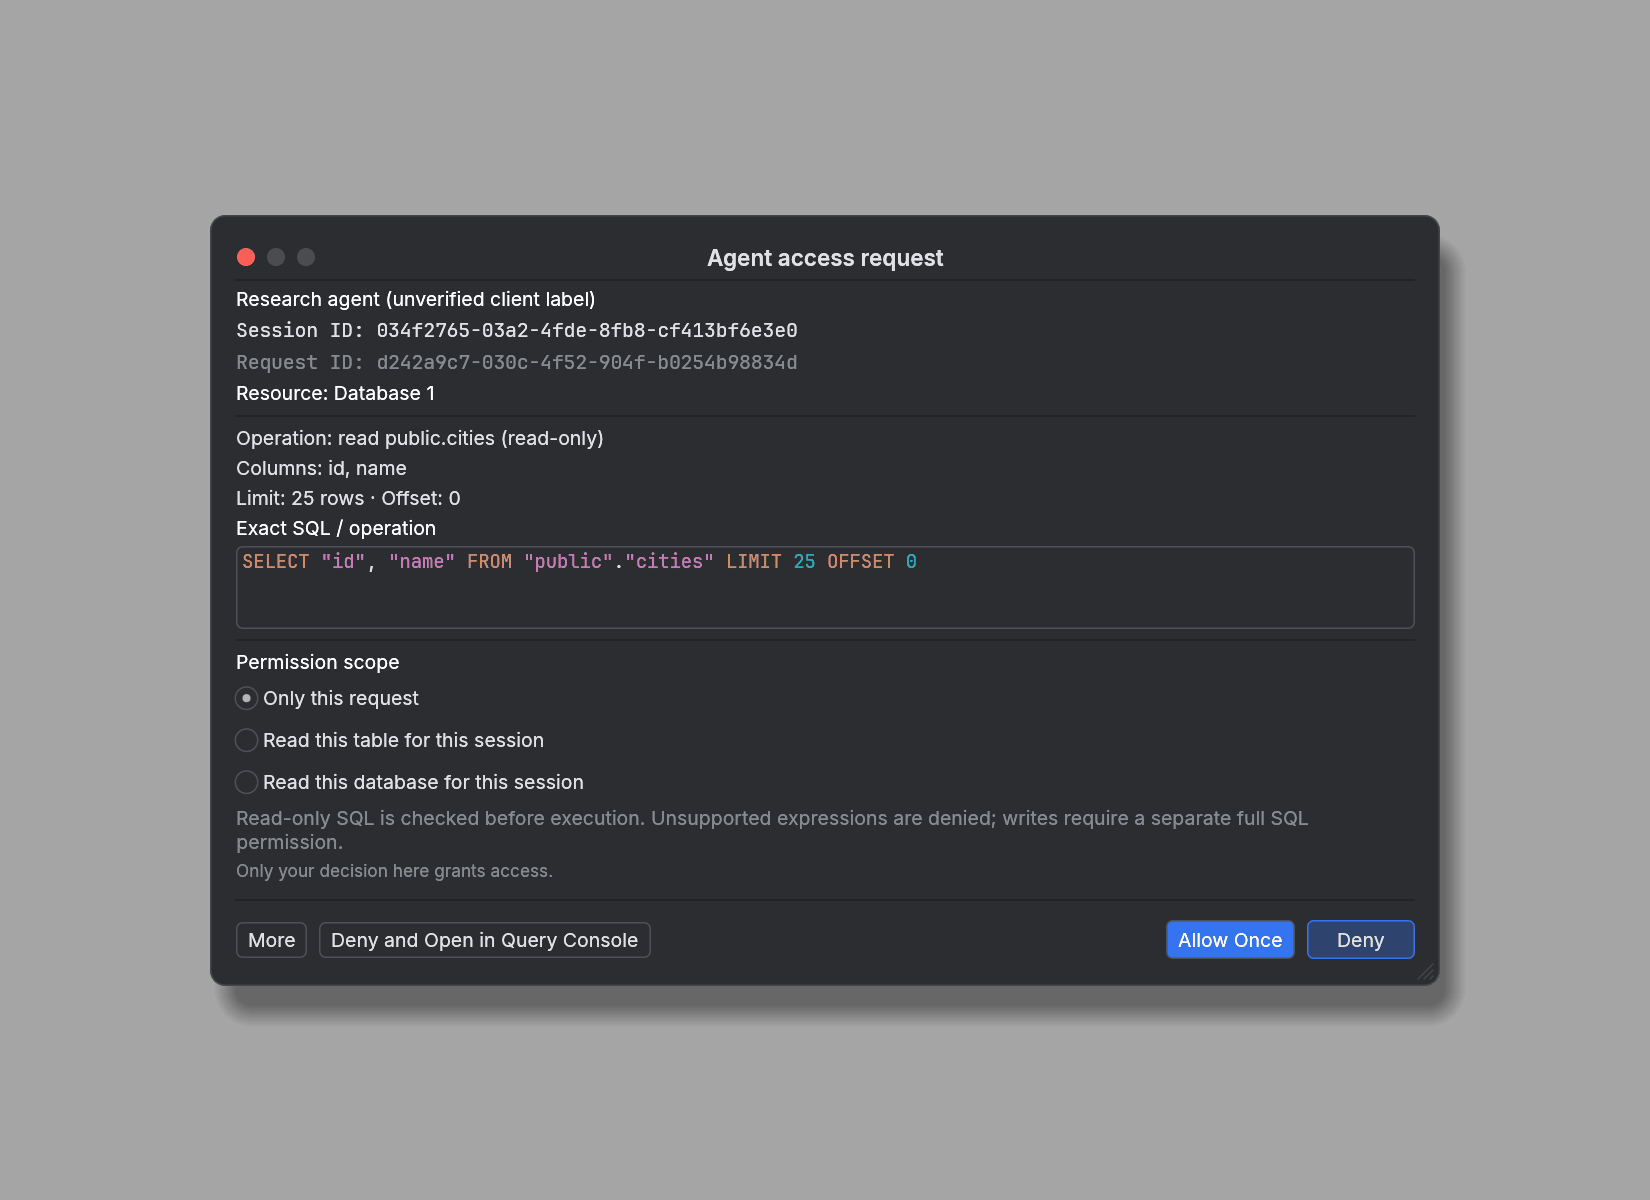Click the Only your decision grants access note
Image resolution: width=1650 pixels, height=1200 pixels.
394,871
